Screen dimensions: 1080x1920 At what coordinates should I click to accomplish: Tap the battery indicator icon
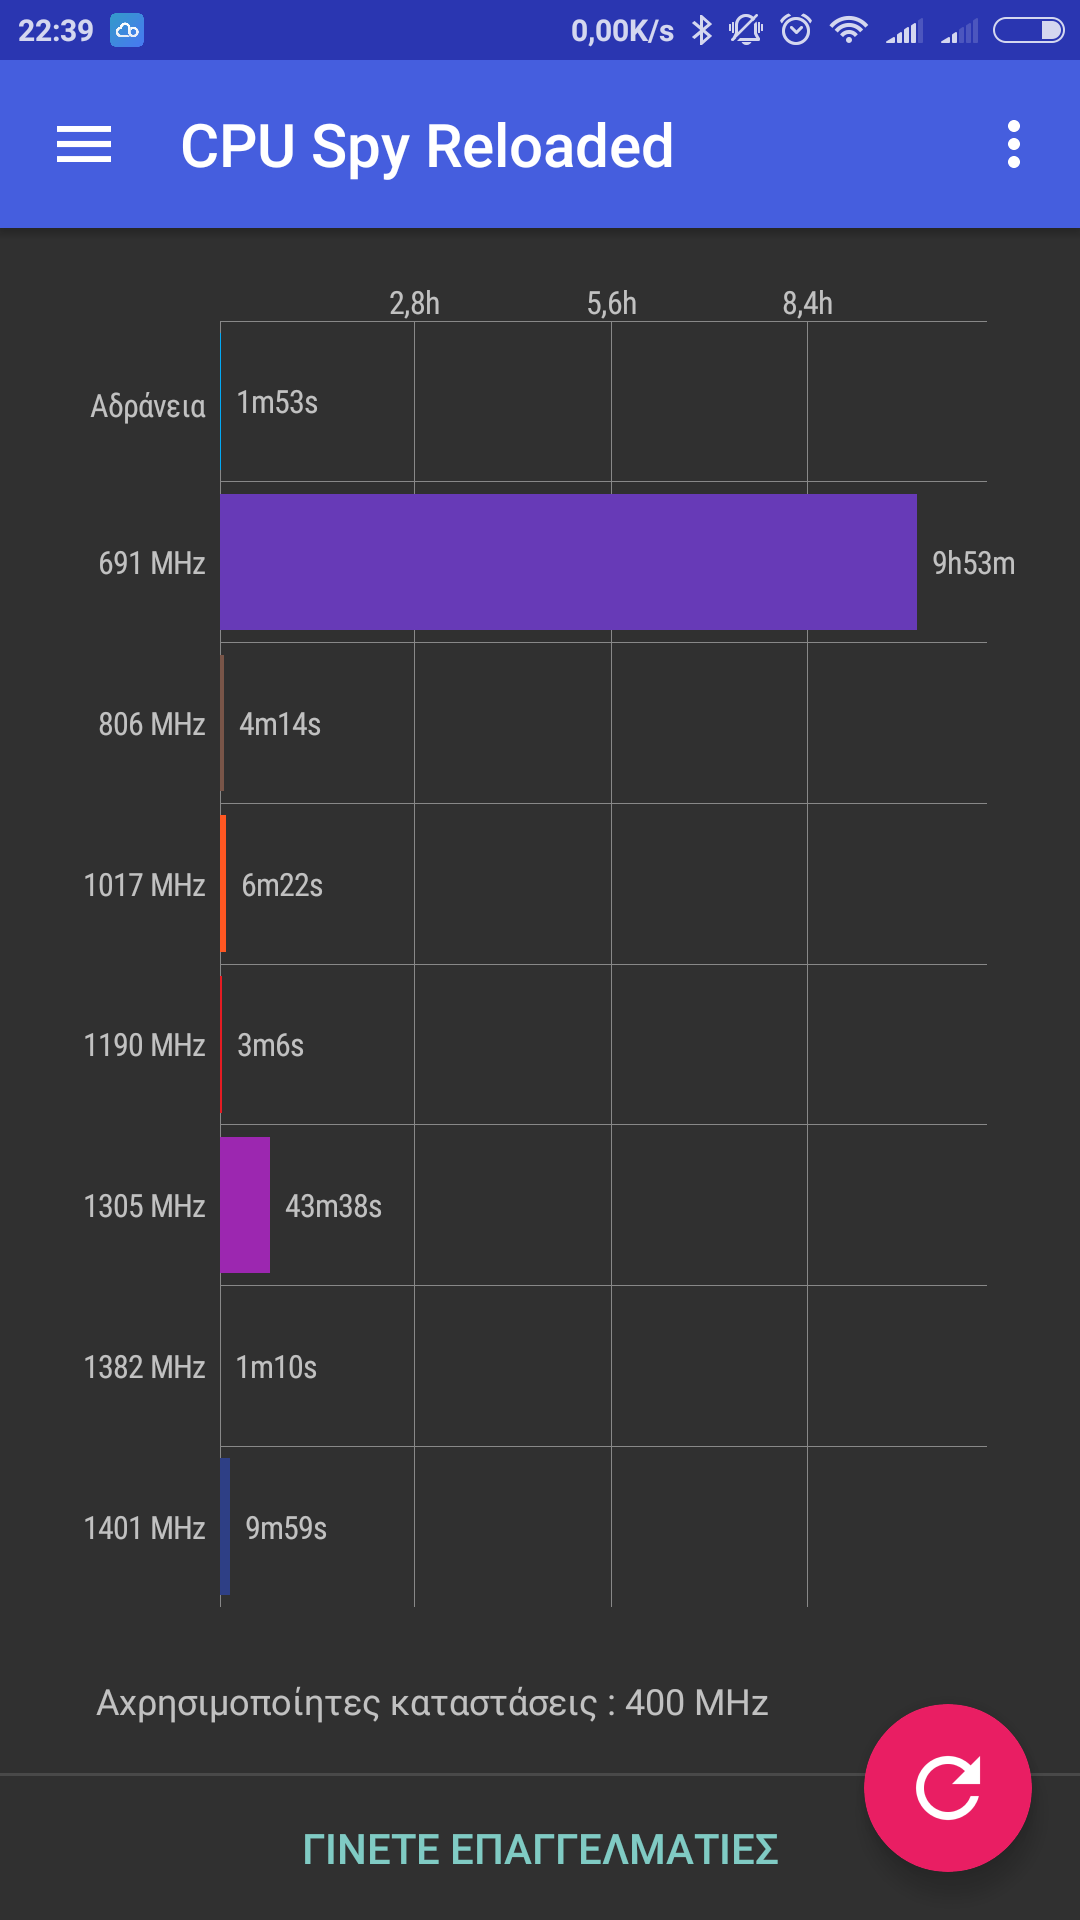1028,30
